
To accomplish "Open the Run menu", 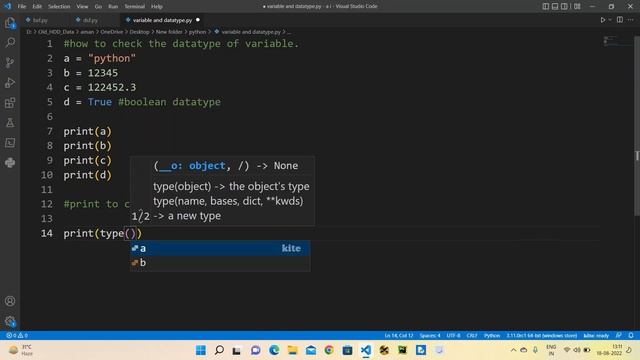I will point(113,7).
